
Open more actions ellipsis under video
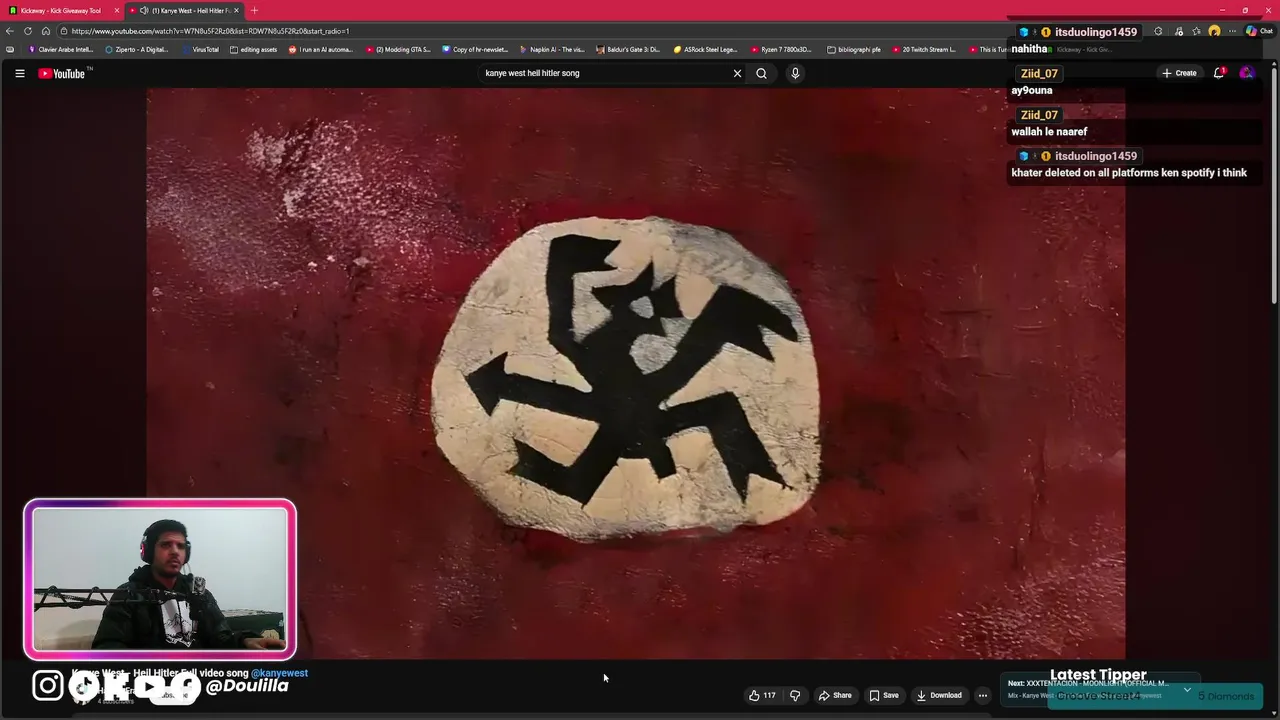click(x=983, y=695)
